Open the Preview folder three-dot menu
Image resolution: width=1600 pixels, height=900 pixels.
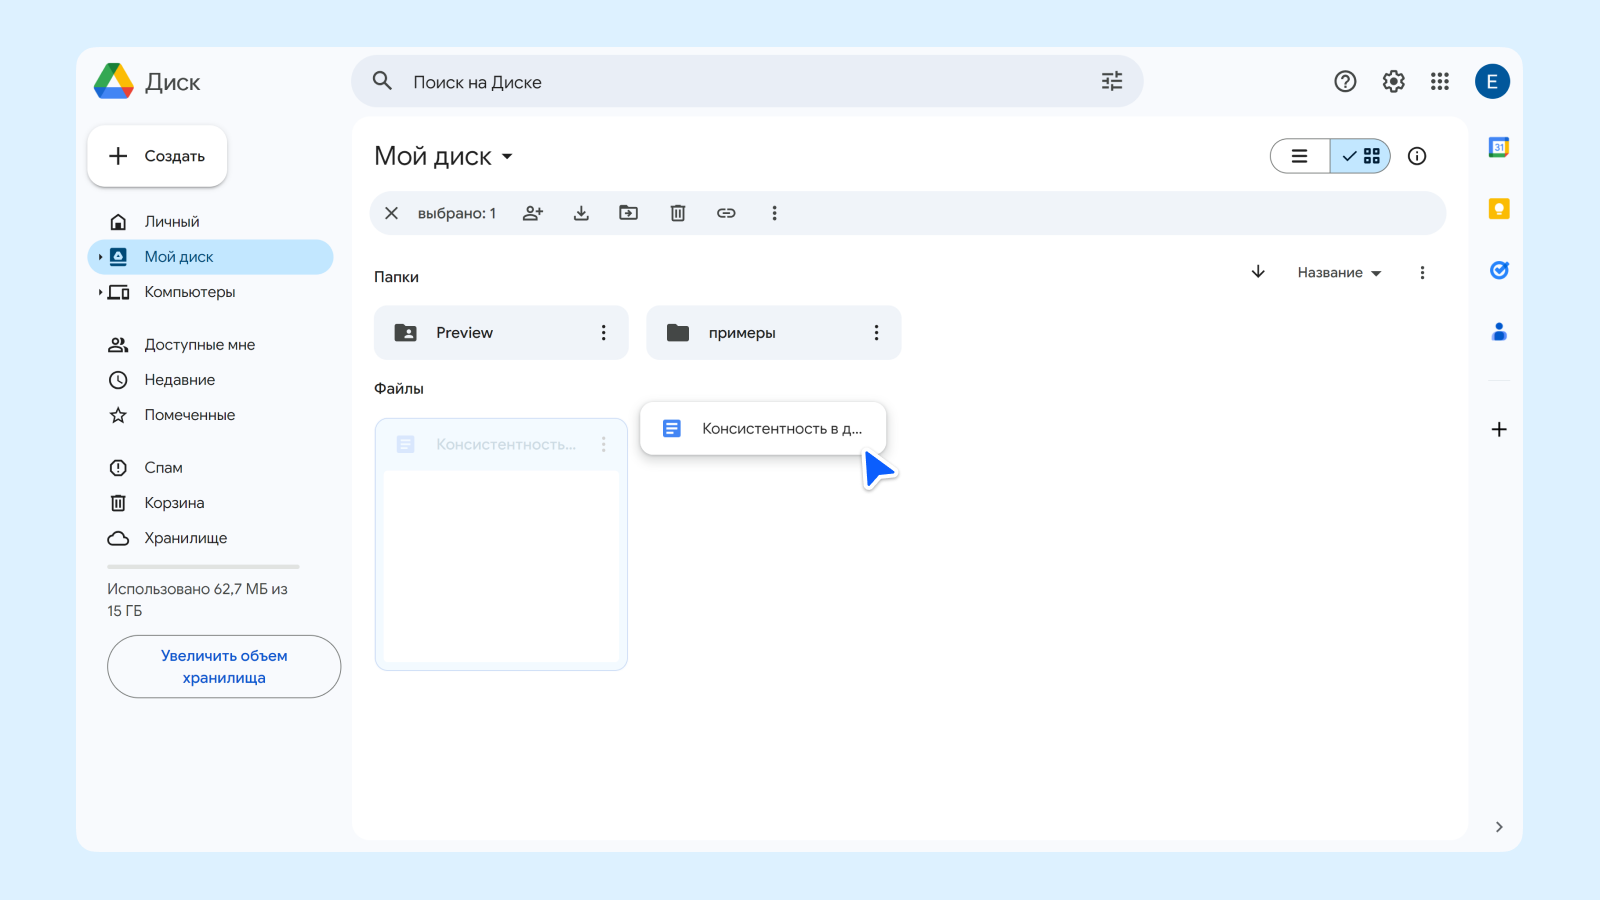(604, 332)
